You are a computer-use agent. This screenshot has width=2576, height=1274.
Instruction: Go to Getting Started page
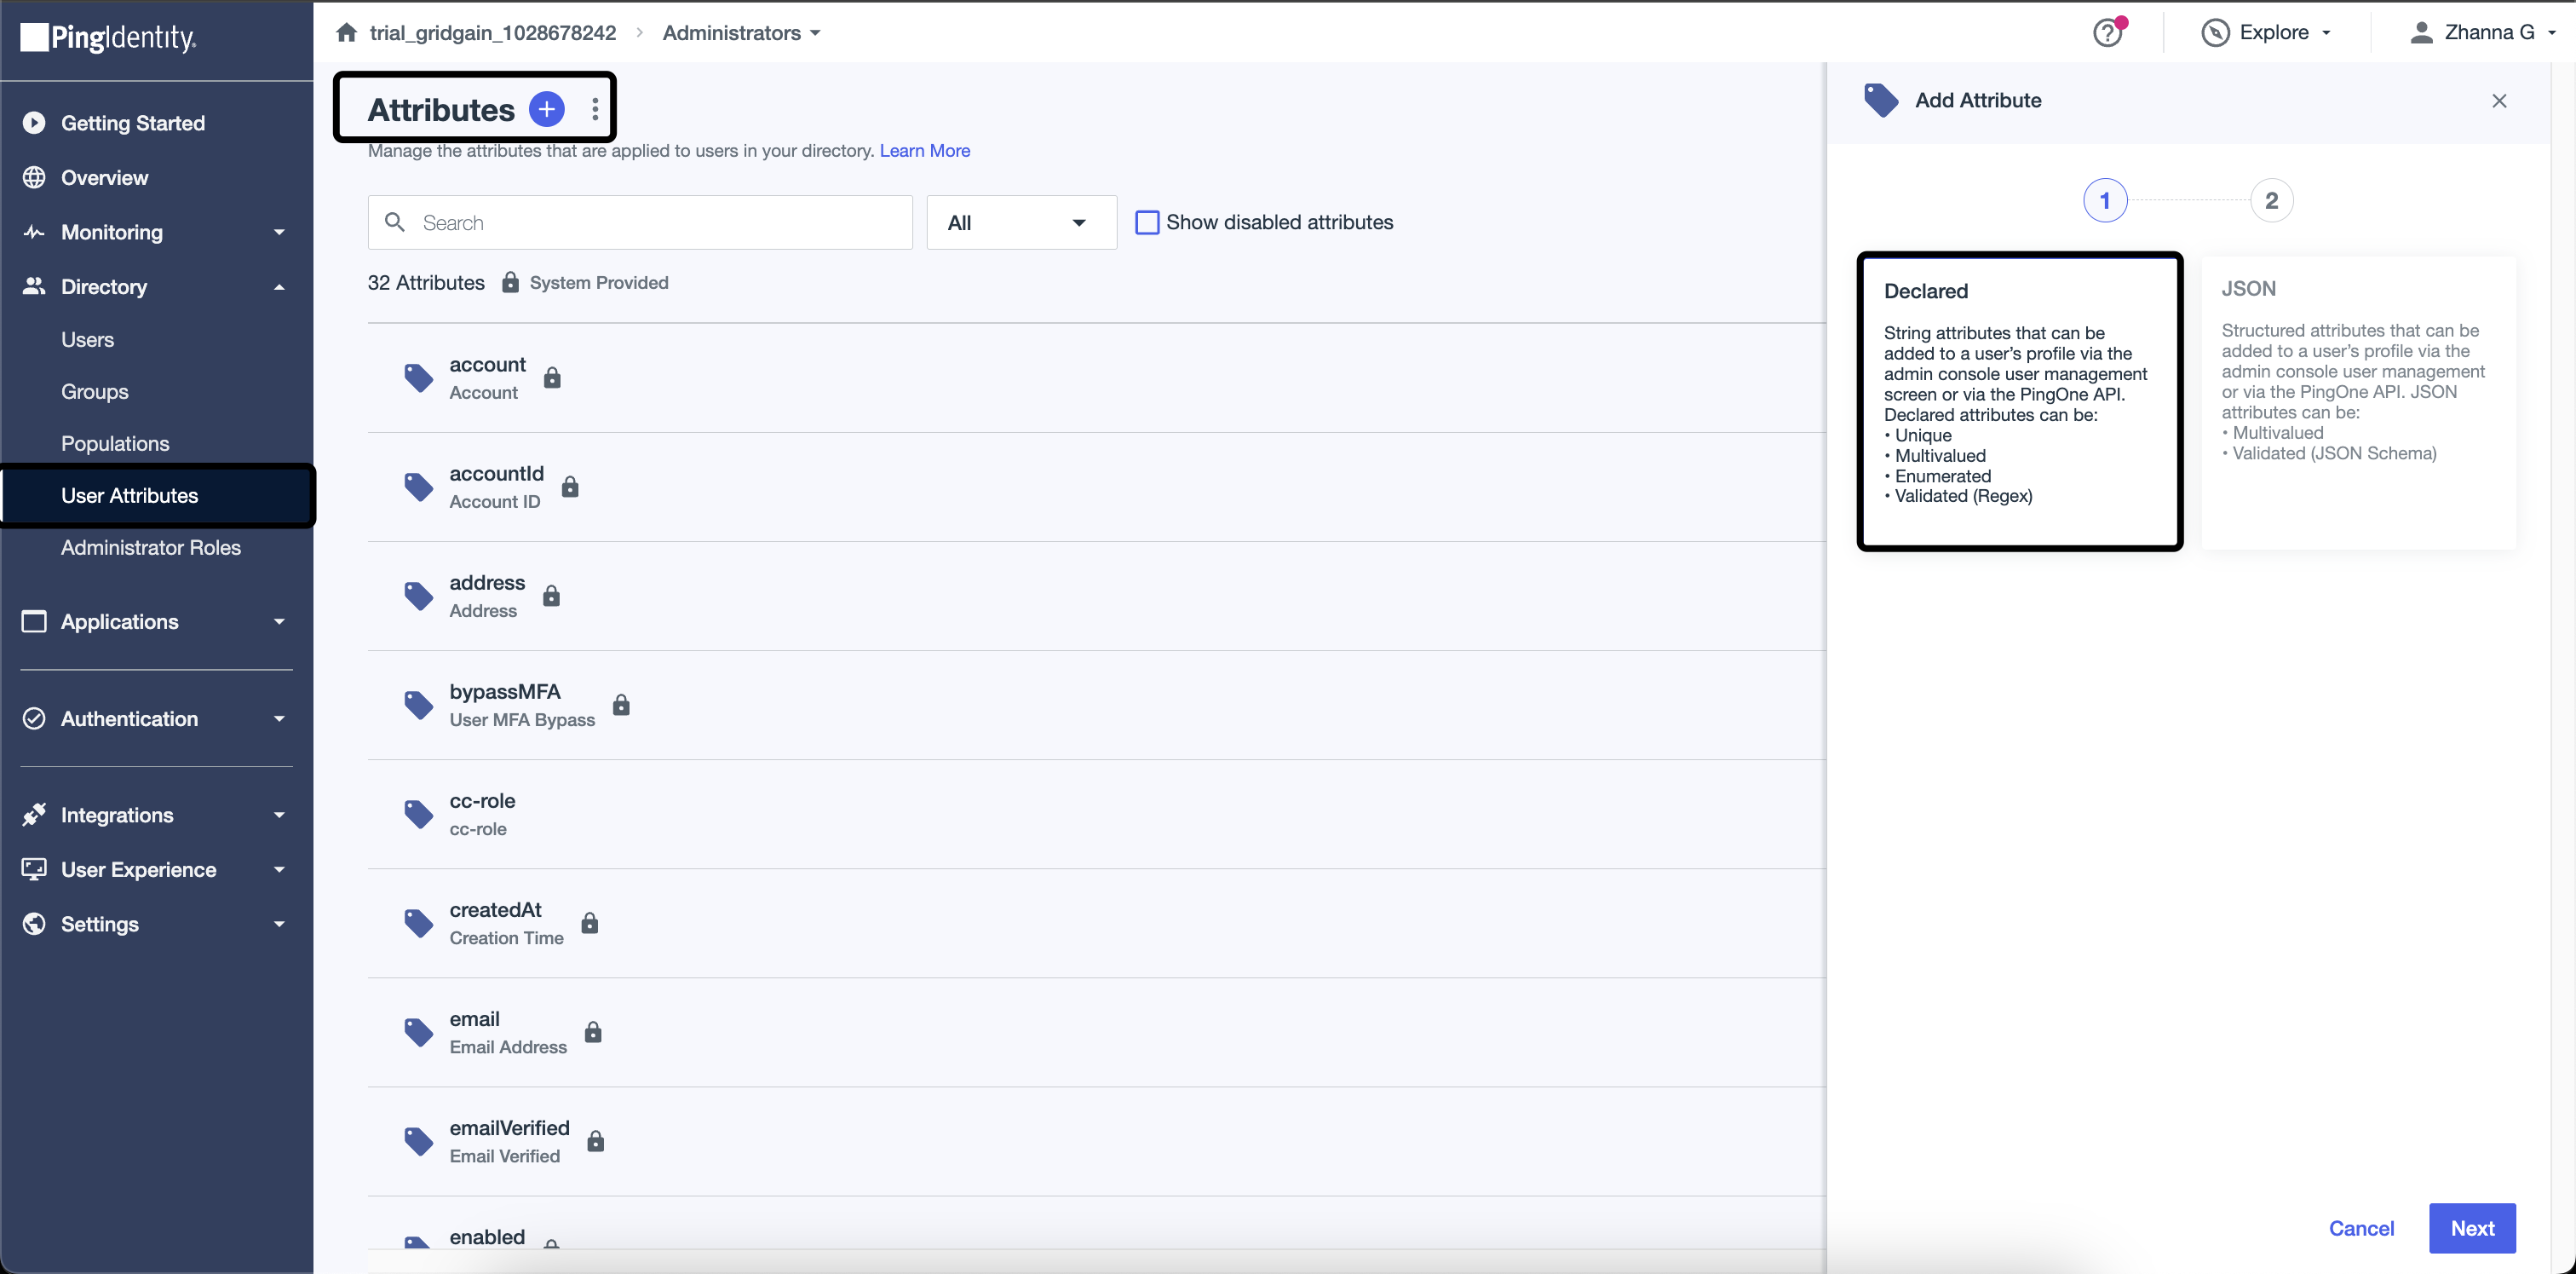tap(132, 123)
